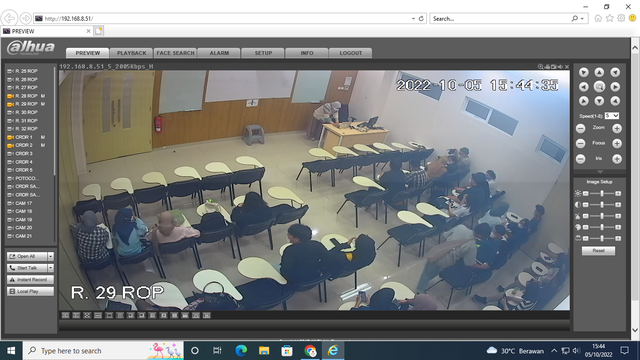Screen dimensions: 640x360
Task: Click the Zoom minus button
Action: tap(580, 129)
